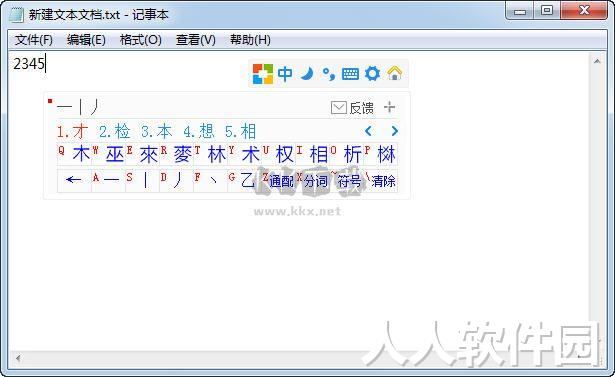Click the D left-falling stroke key
This screenshot has width=615, height=377.
[x=177, y=180]
